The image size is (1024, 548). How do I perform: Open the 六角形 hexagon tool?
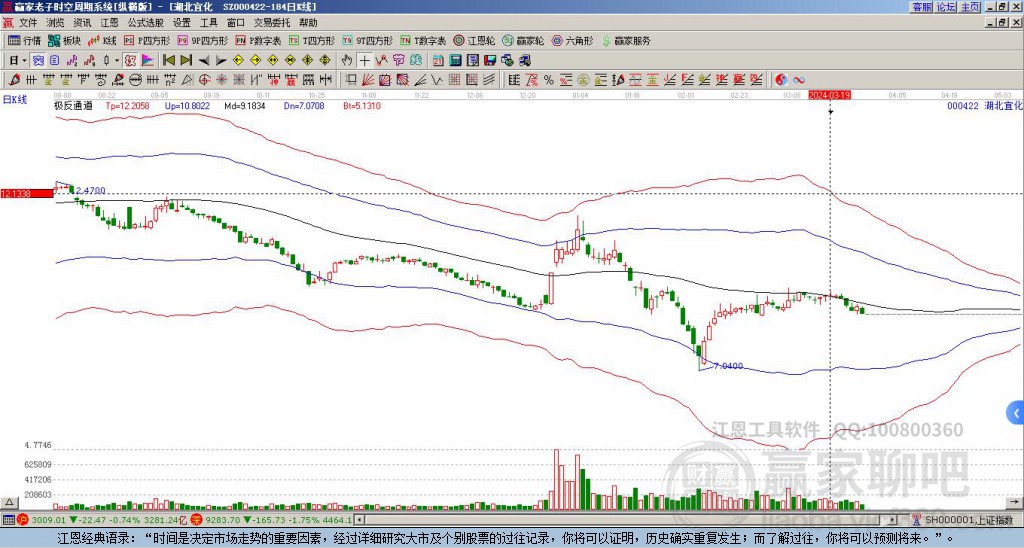(x=573, y=40)
